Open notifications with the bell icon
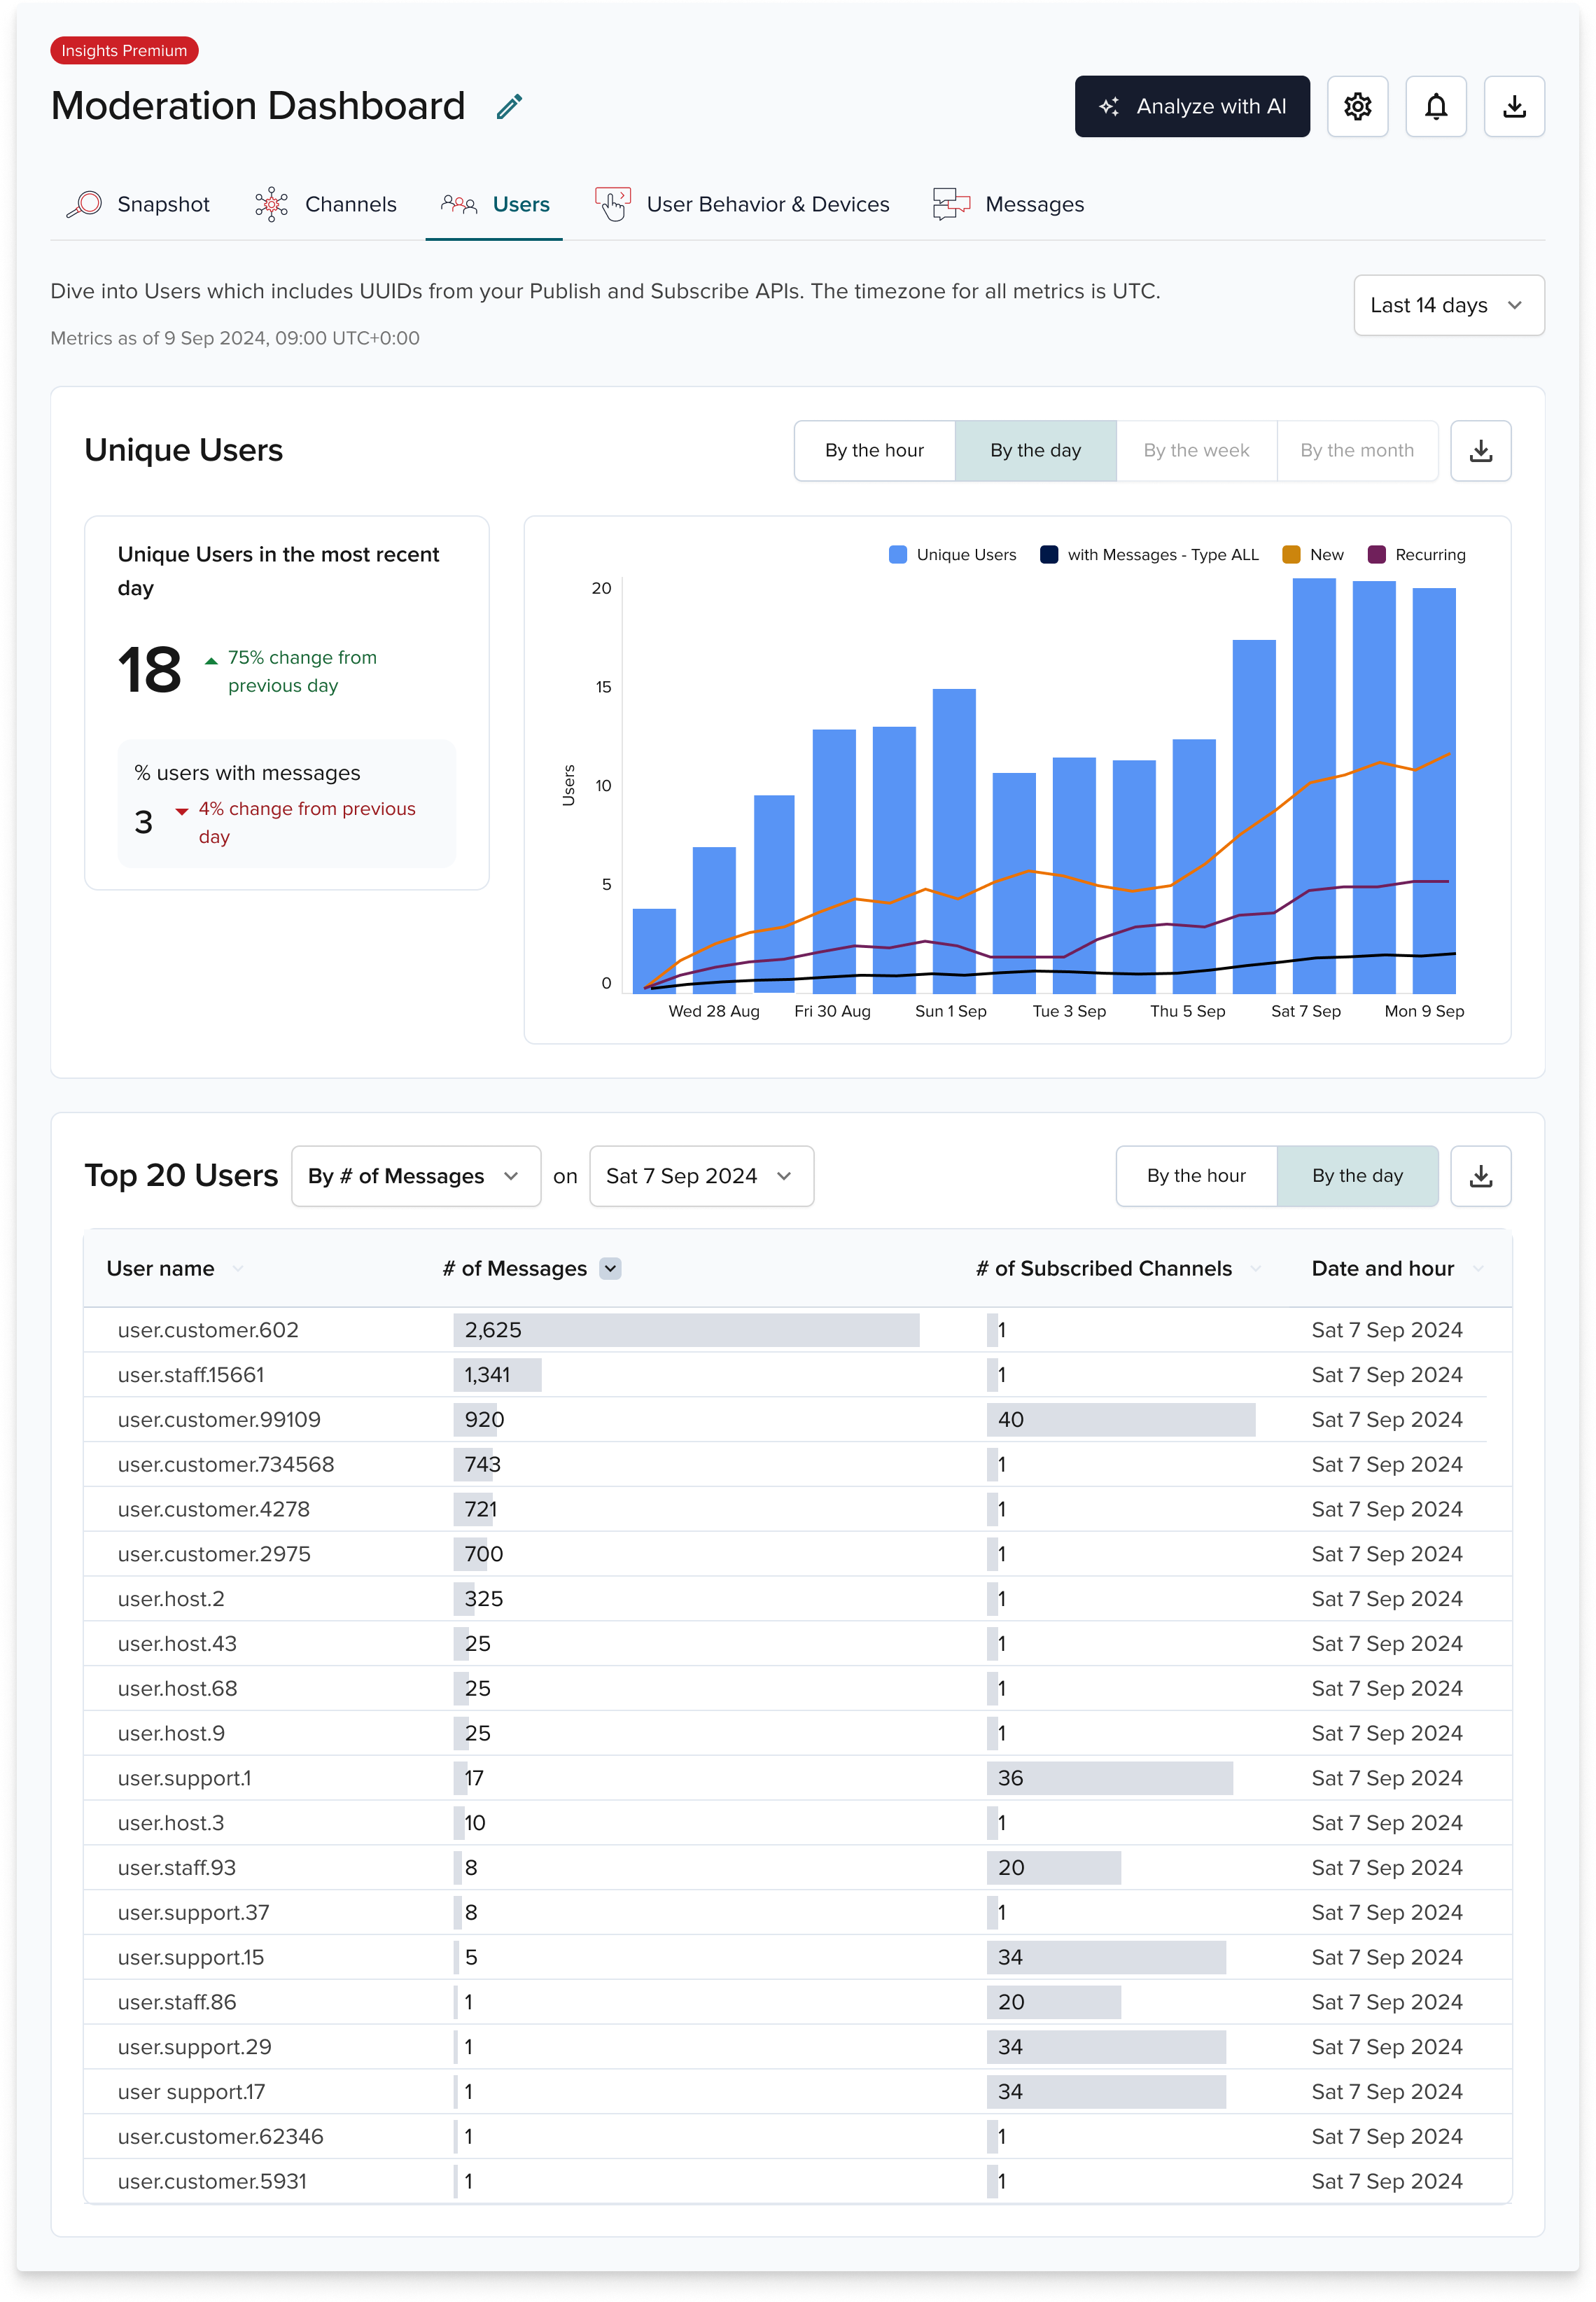The width and height of the screenshot is (1596, 2302). click(1435, 107)
